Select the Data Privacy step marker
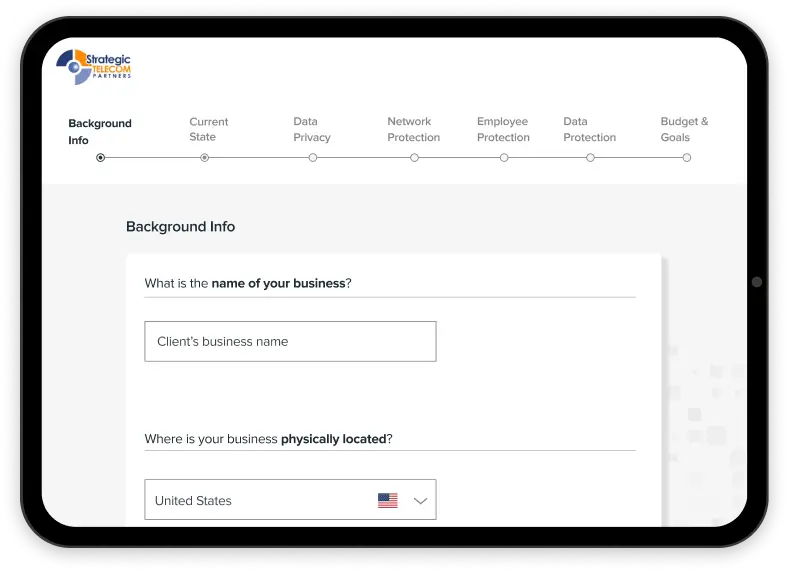Screen dimensions: 789x572 [313, 157]
